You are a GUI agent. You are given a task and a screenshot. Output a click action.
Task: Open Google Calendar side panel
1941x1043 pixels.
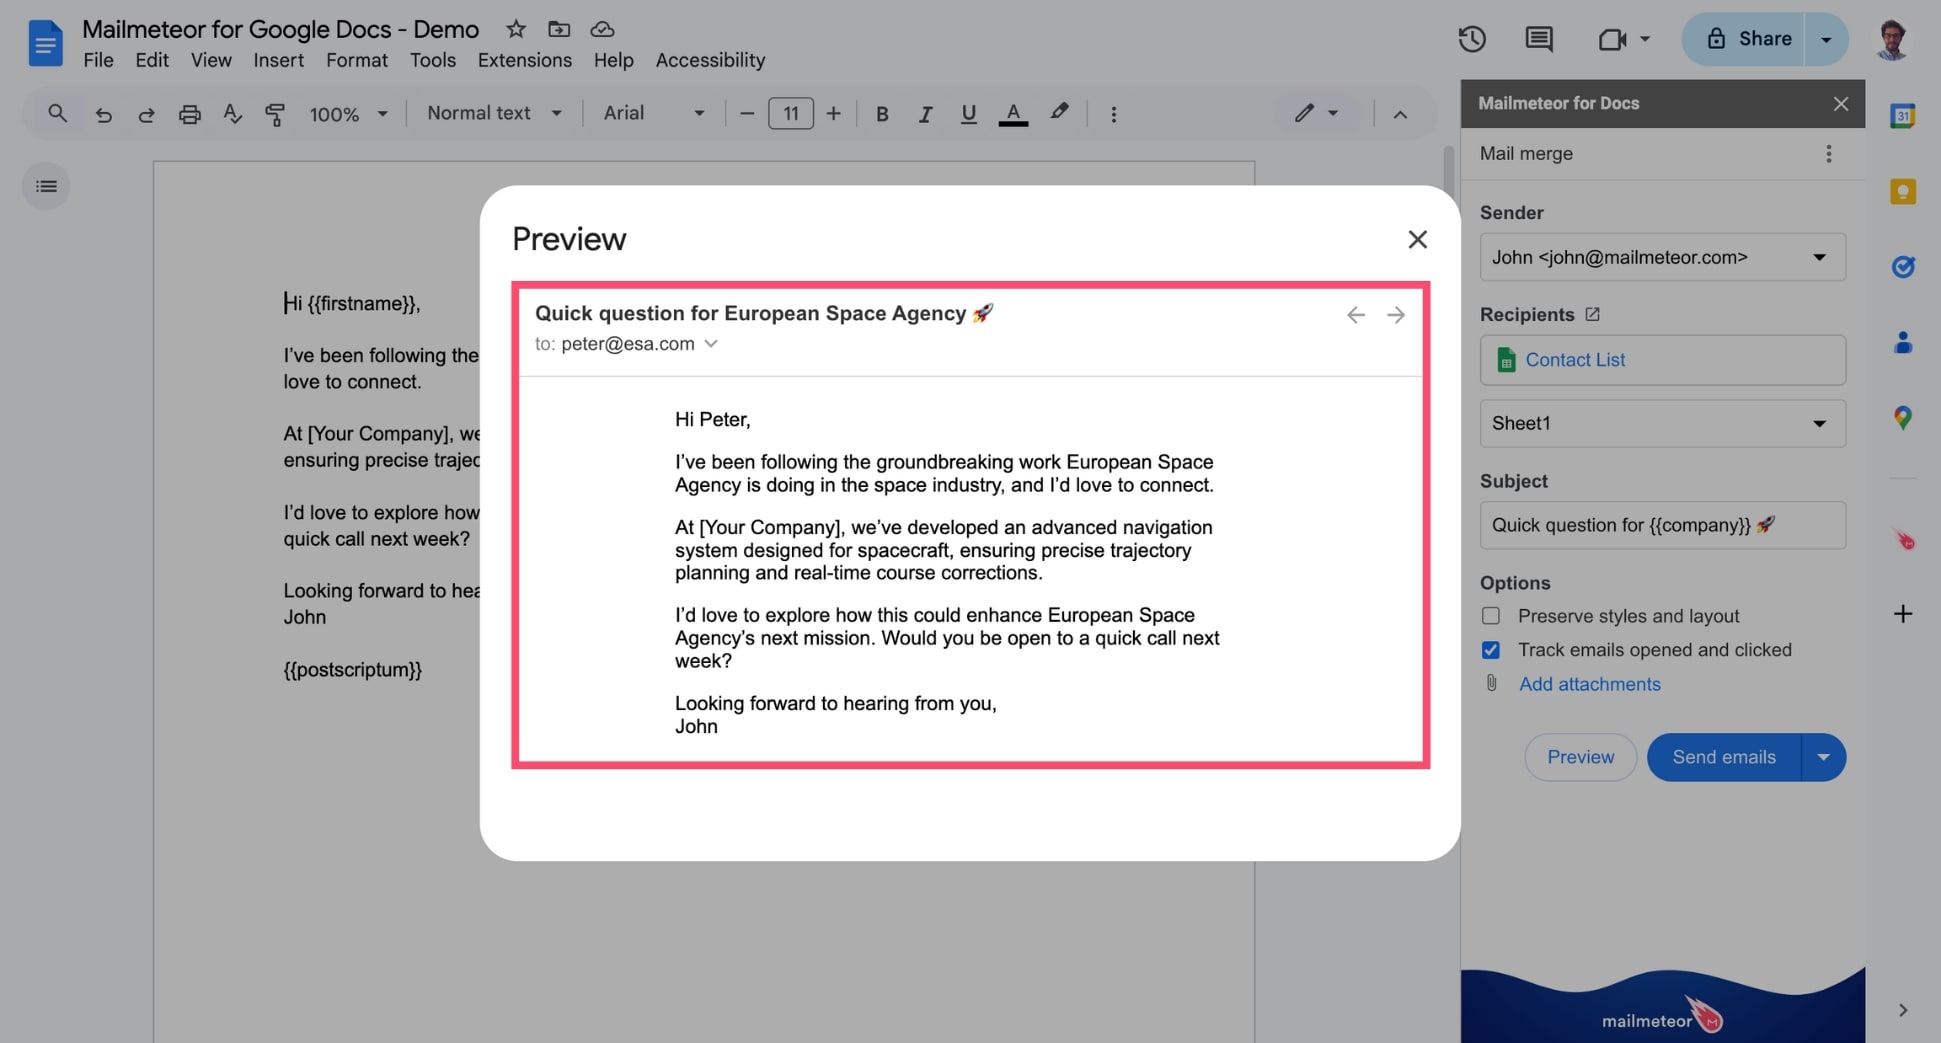pos(1902,116)
